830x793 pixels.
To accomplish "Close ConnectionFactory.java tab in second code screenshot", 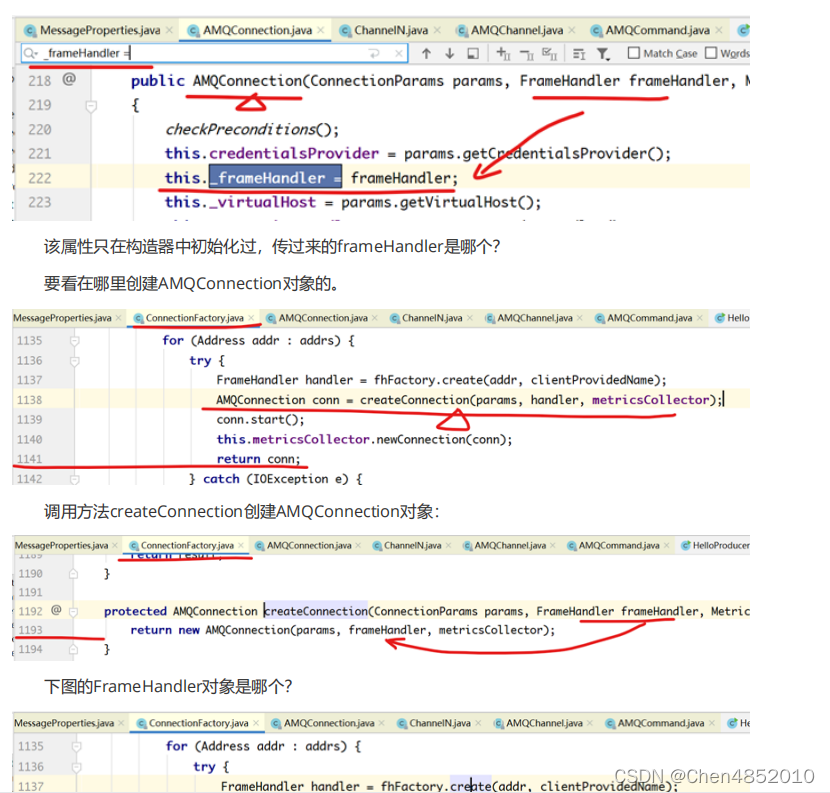I will [x=251, y=318].
